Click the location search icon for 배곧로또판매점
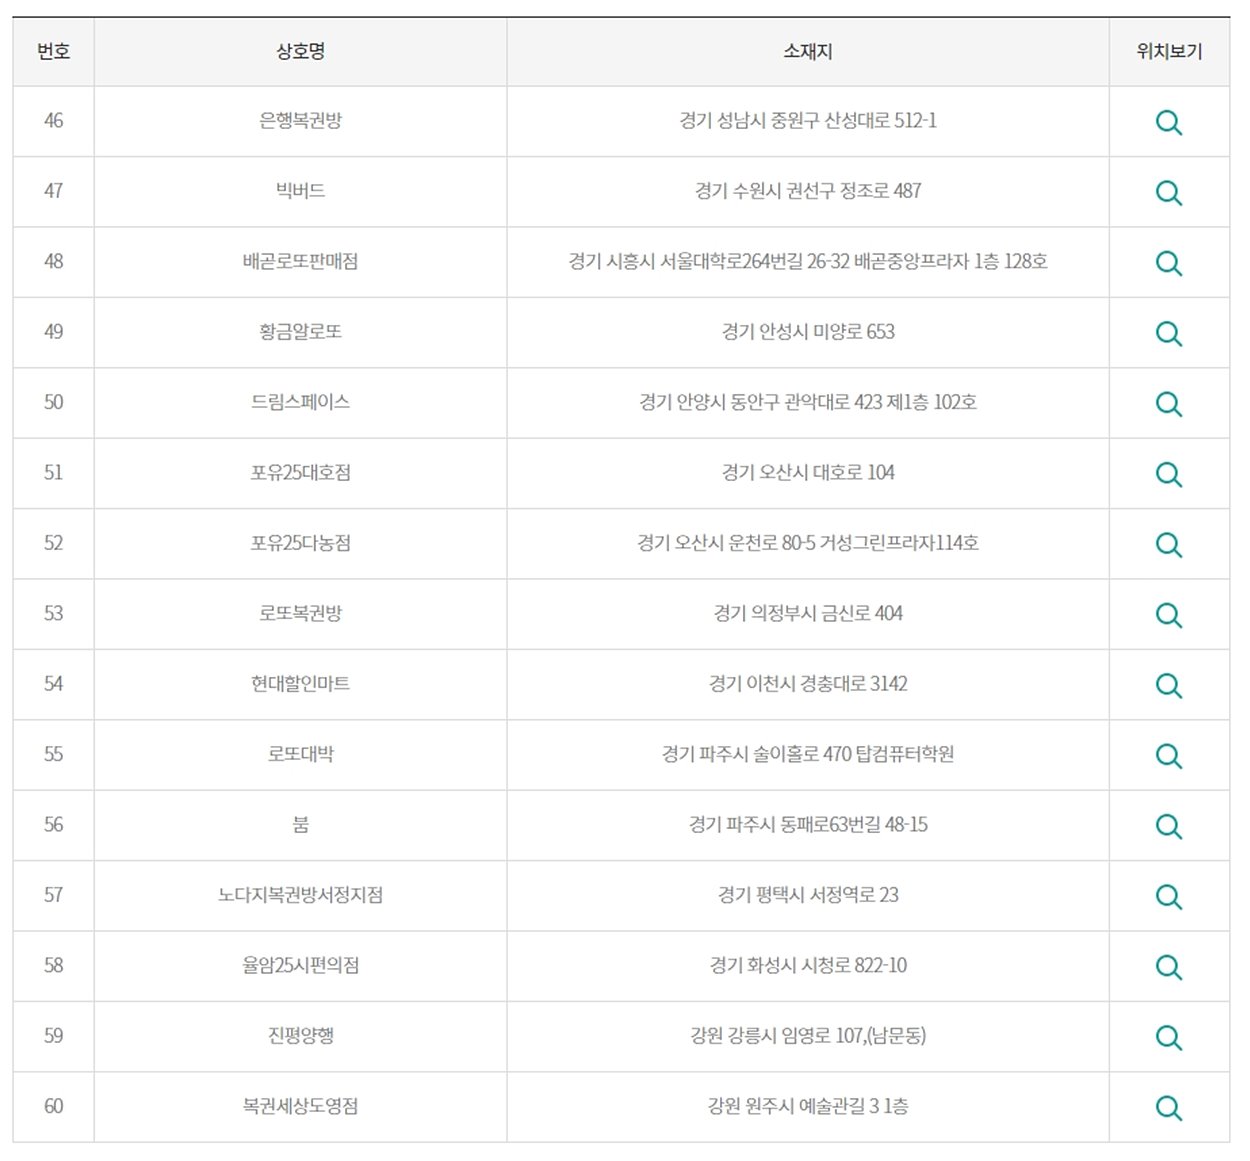The image size is (1250, 1161). pos(1168,263)
